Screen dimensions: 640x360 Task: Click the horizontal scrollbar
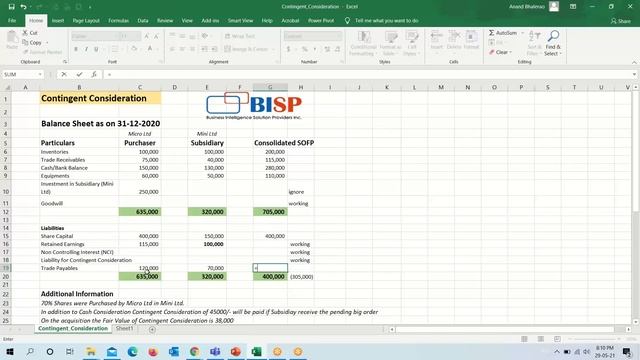coord(504,329)
